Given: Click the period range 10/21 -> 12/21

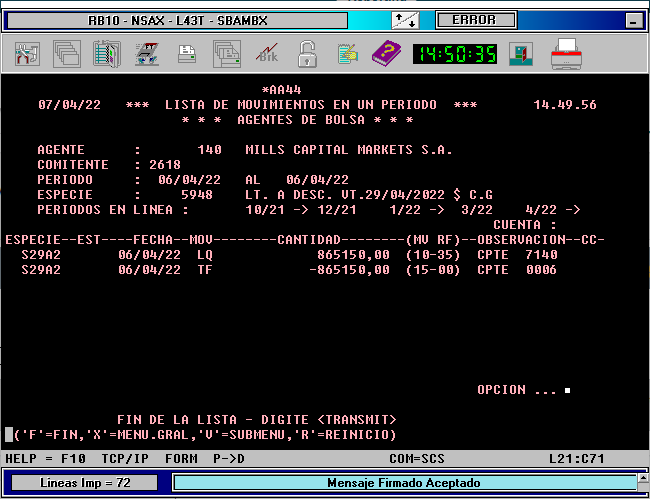Looking at the screenshot, I should (301, 210).
